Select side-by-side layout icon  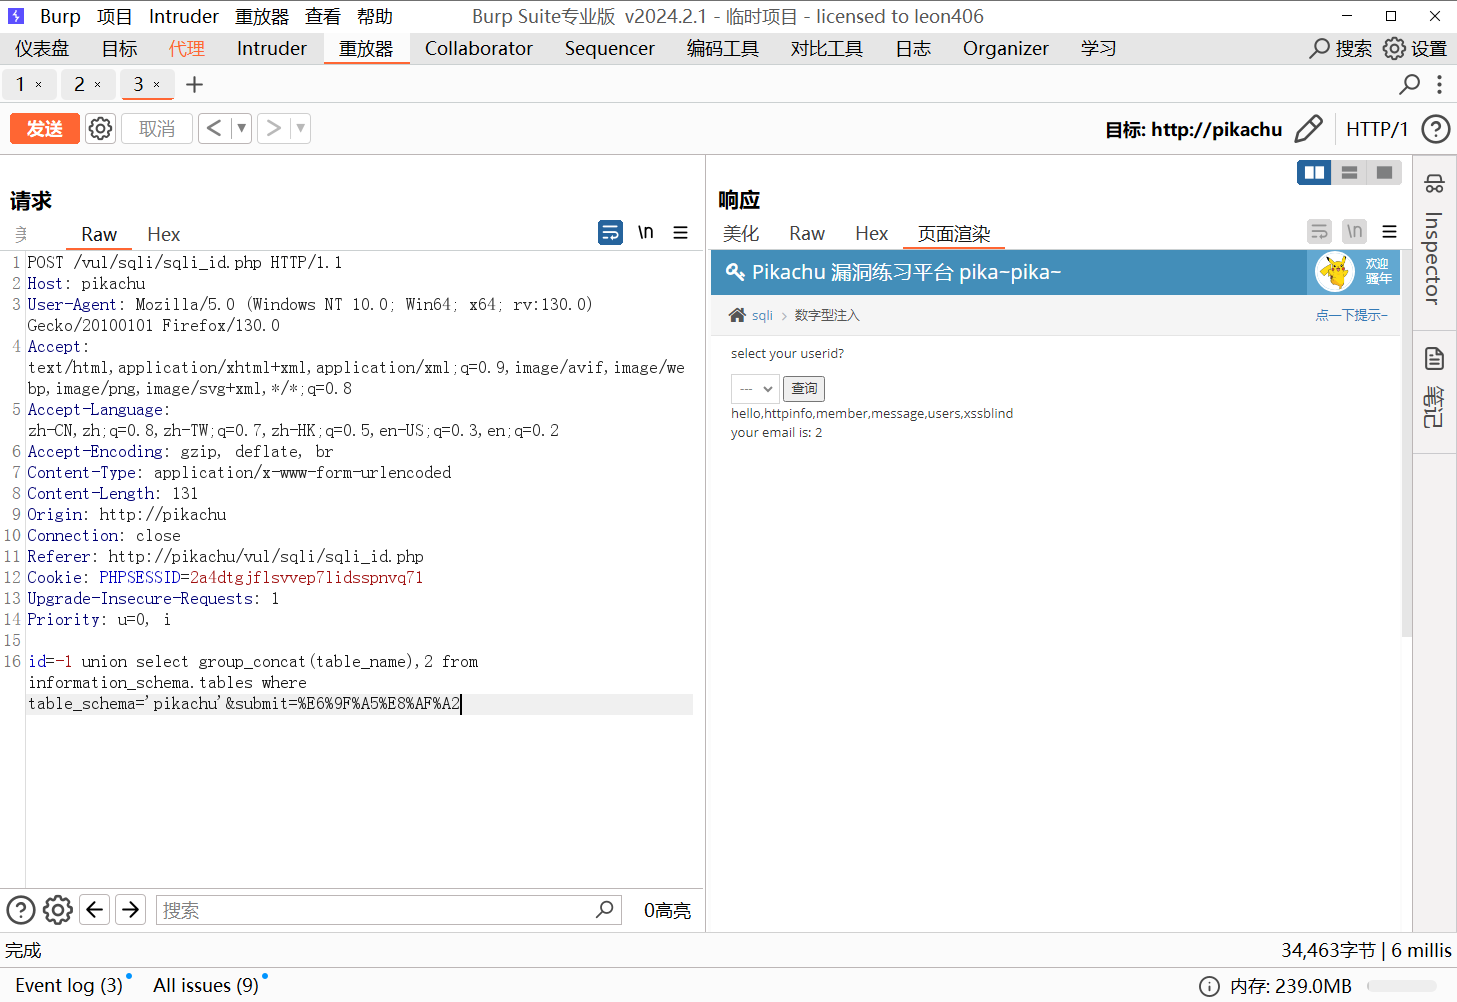pos(1314,172)
